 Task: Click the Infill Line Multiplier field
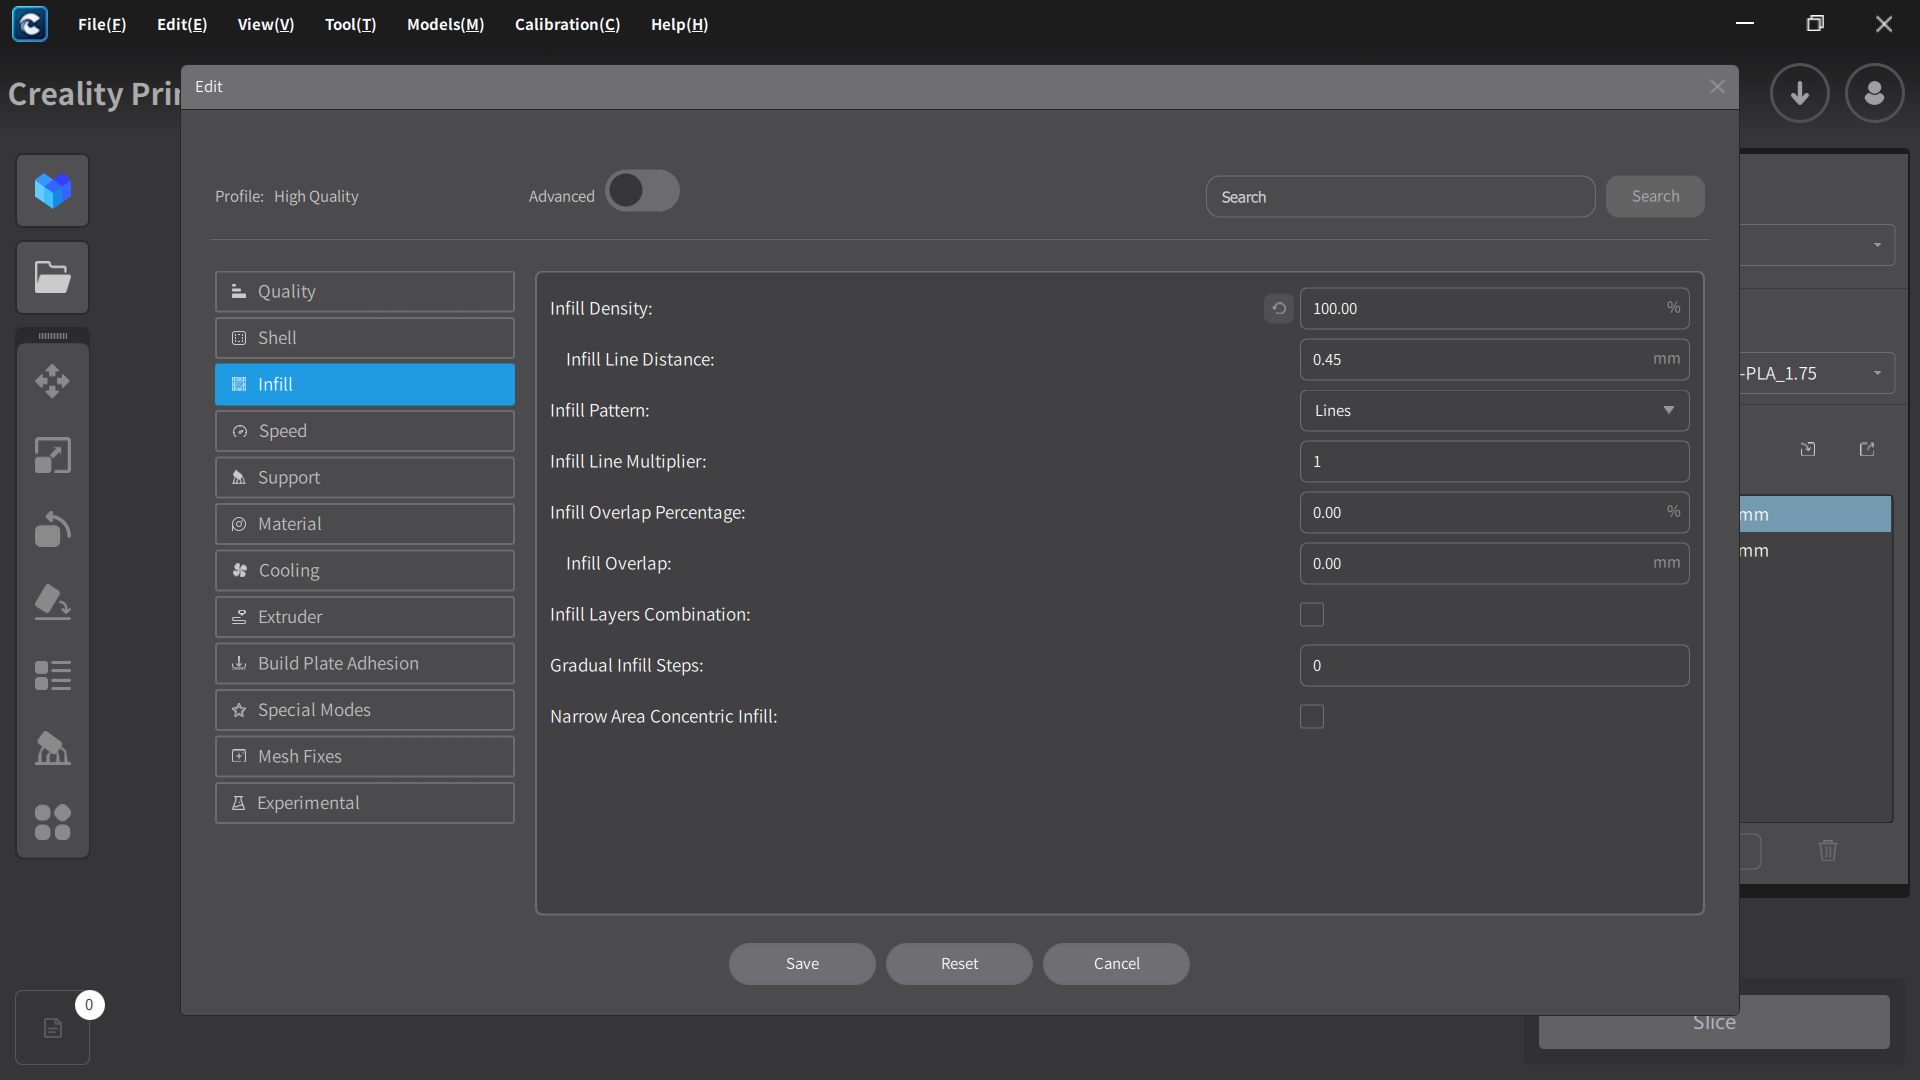pyautogui.click(x=1495, y=462)
